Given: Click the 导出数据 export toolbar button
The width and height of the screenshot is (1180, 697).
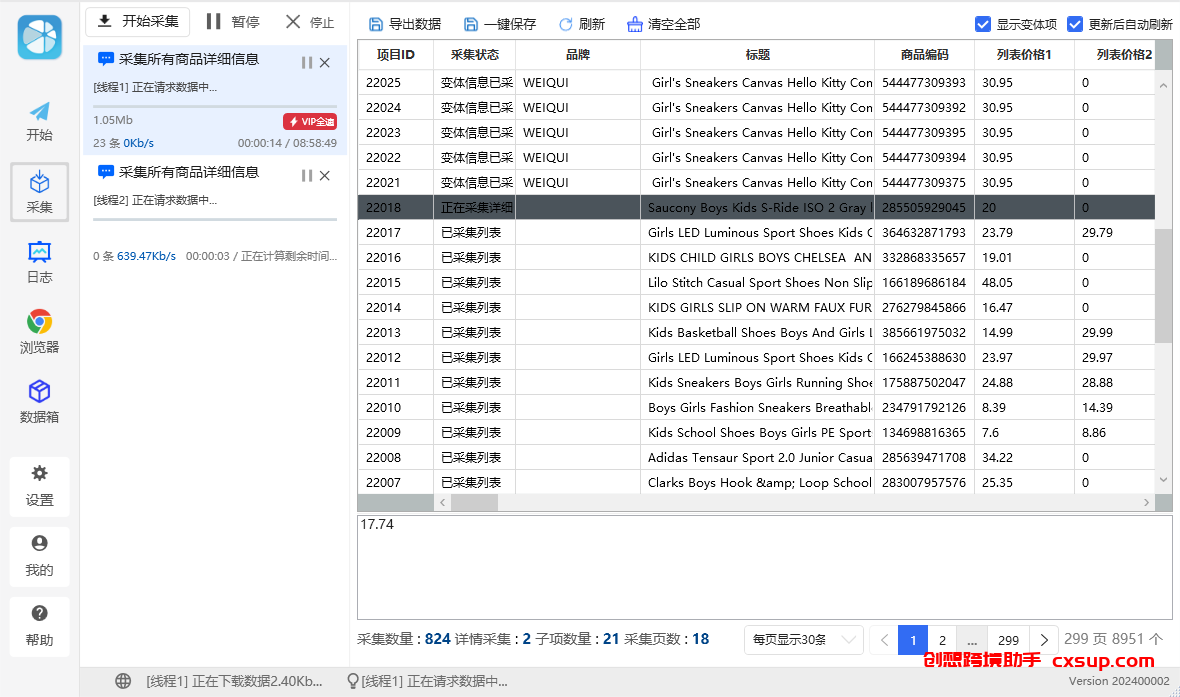Looking at the screenshot, I should click(x=405, y=24).
